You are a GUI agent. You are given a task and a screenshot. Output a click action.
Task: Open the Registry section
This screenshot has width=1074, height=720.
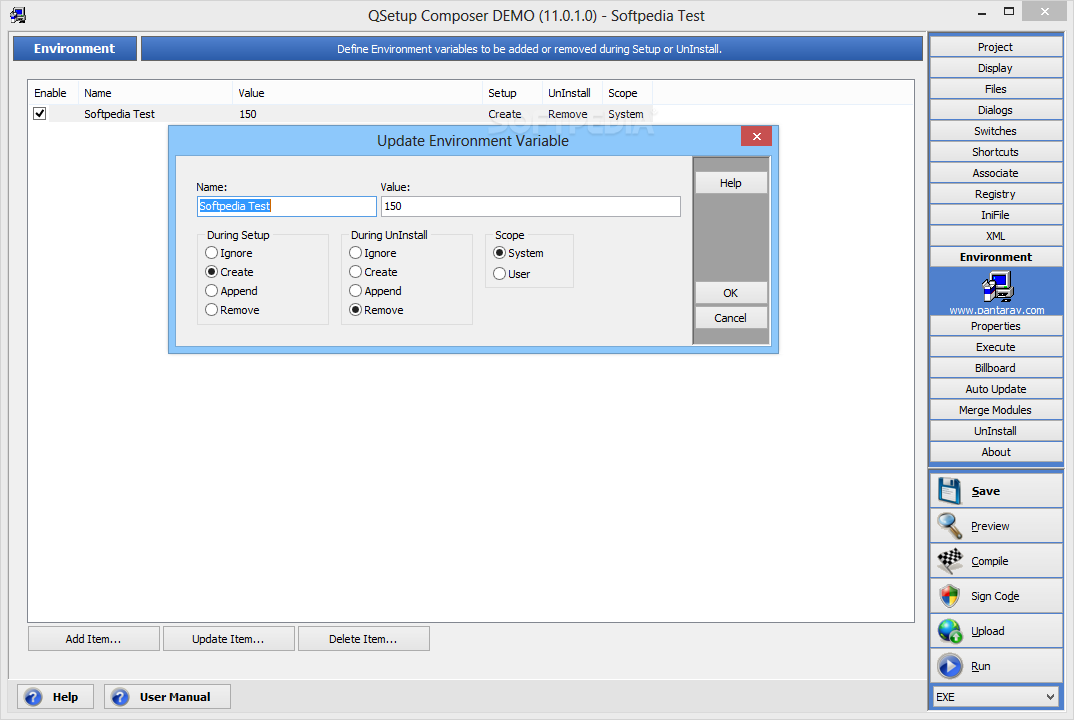(996, 194)
